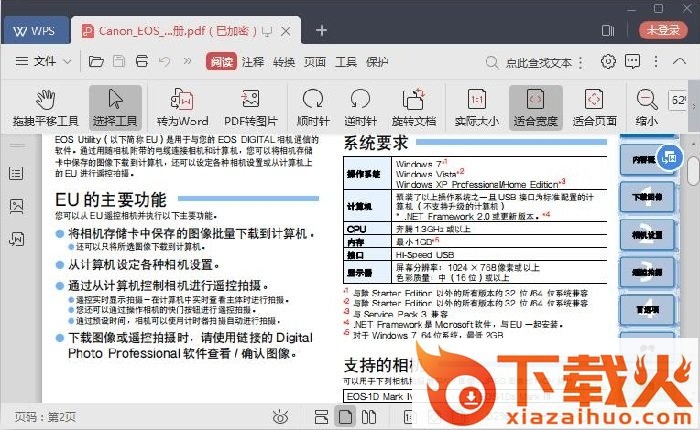The height and width of the screenshot is (430, 700).
Task: Open the annotations sidebar panel icon
Action: (17, 239)
